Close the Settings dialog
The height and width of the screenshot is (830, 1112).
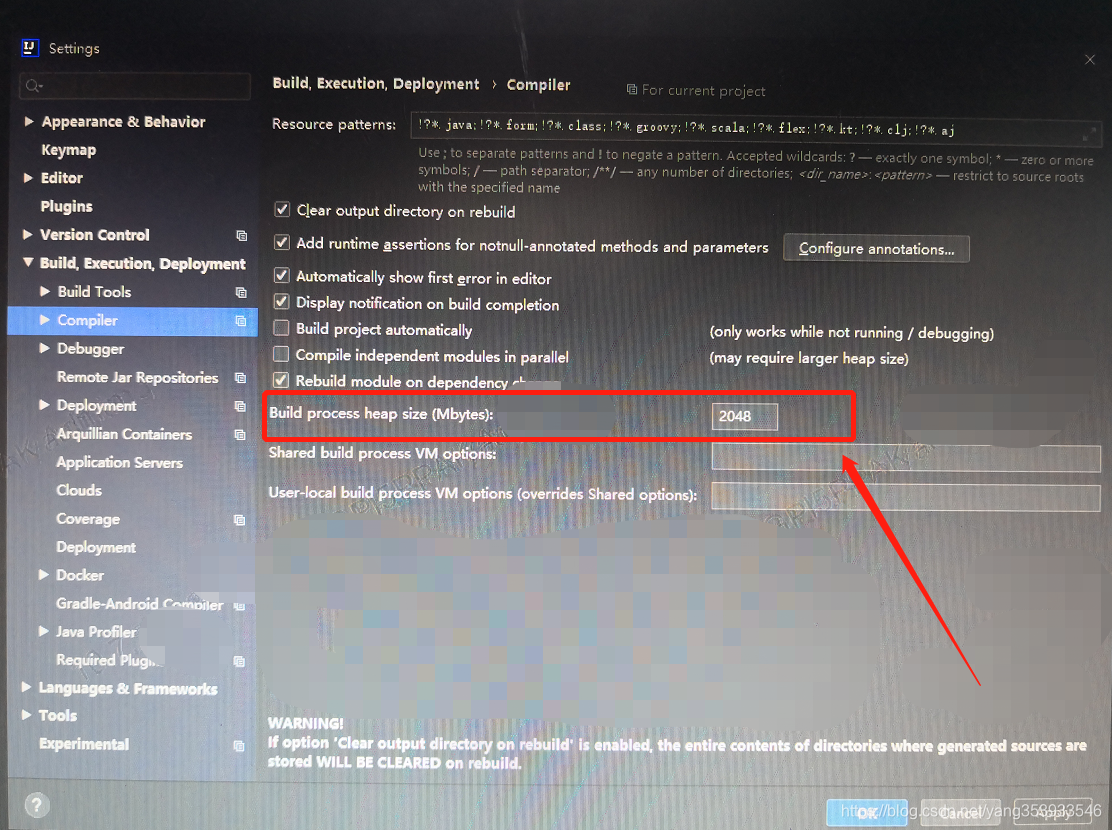1090,60
